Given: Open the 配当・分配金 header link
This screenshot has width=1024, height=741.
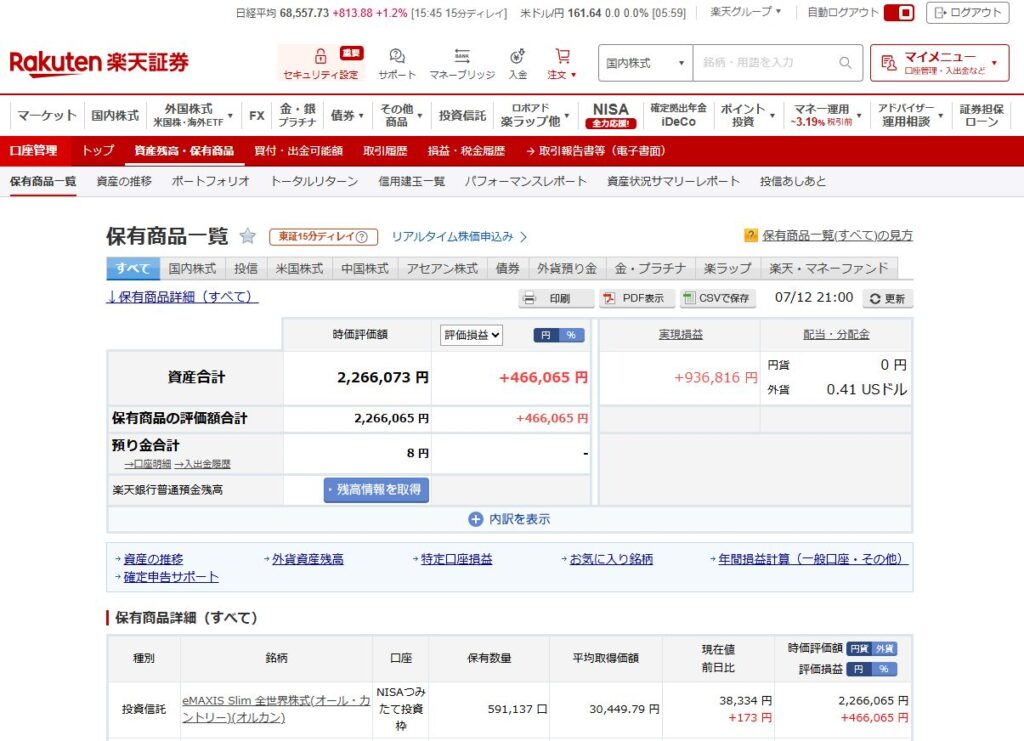Looking at the screenshot, I should [836, 334].
